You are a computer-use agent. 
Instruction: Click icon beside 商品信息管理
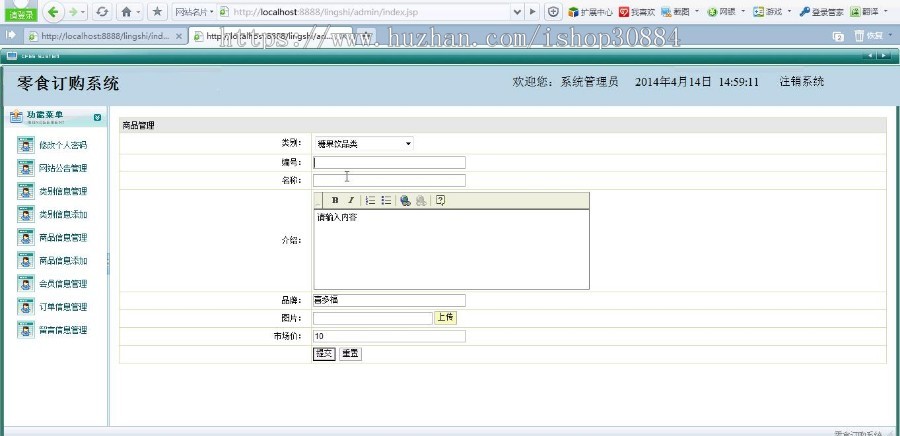coord(26,238)
